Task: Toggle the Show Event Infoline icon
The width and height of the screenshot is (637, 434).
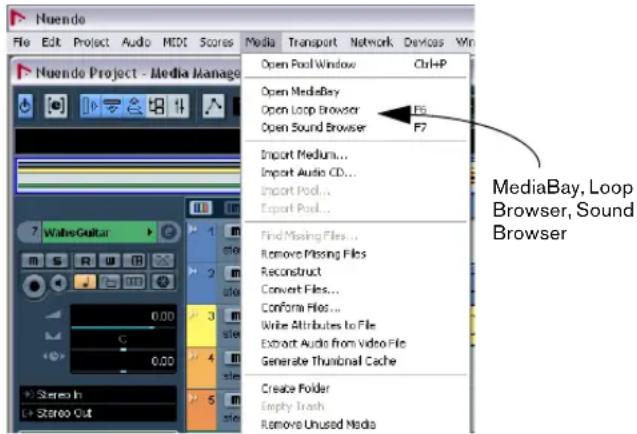Action: 111,106
